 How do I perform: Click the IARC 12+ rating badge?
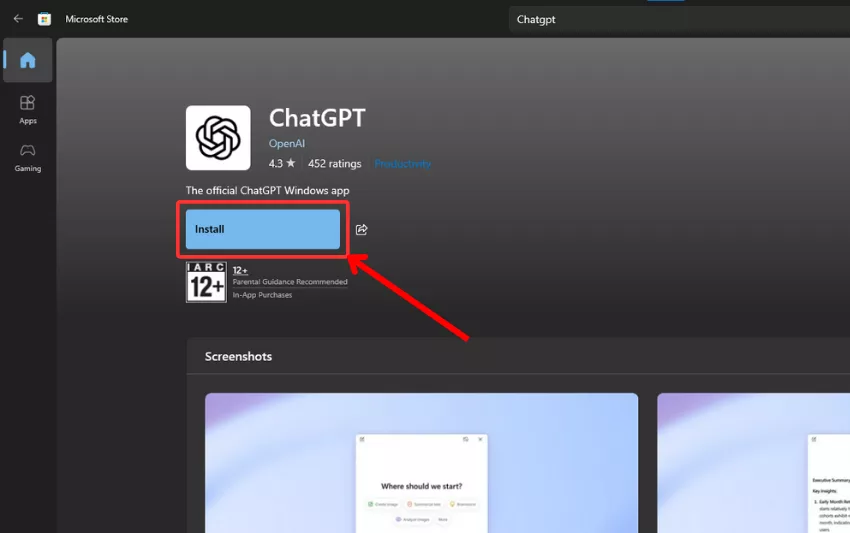click(206, 282)
